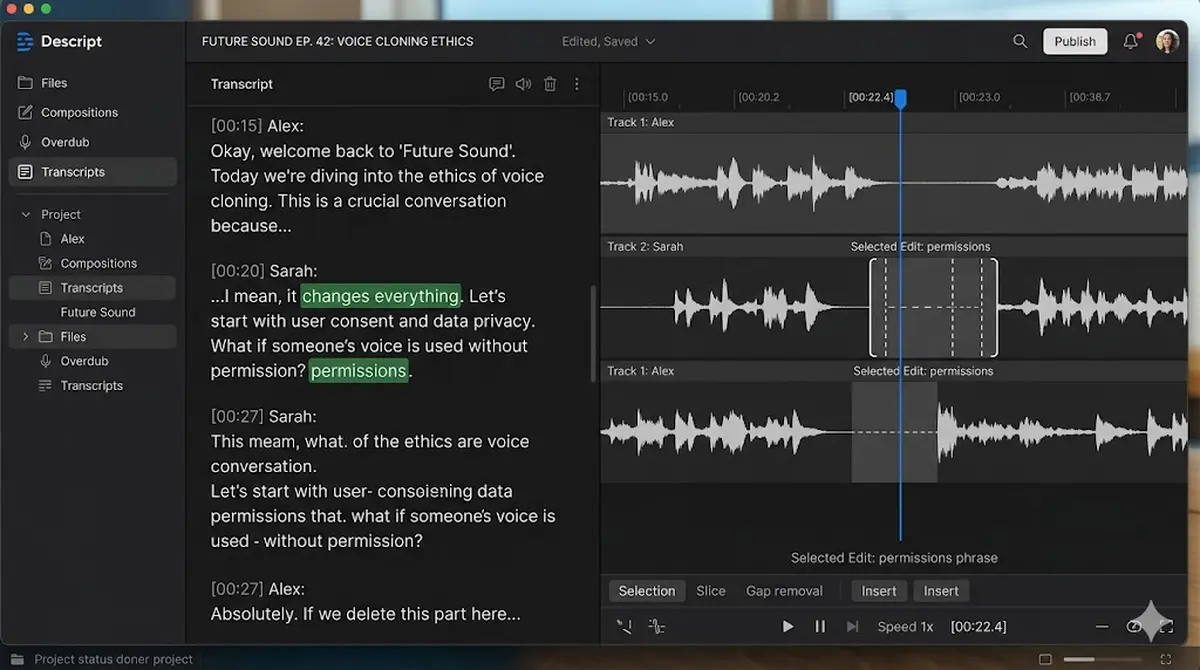Click the Compositions pencil icon in top sidebar
The height and width of the screenshot is (670, 1200).
point(25,112)
